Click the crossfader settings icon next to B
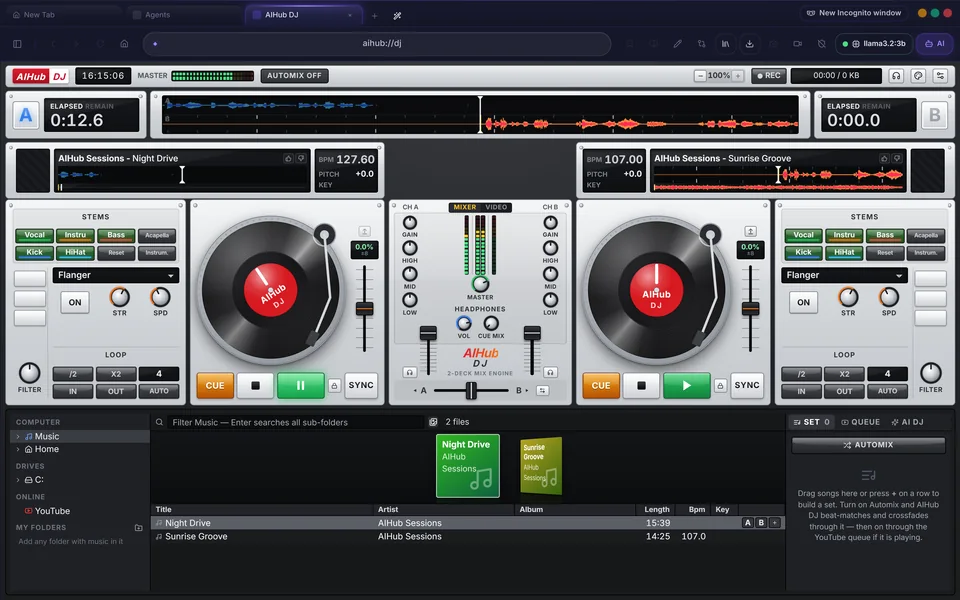This screenshot has height=600, width=960. tap(542, 390)
